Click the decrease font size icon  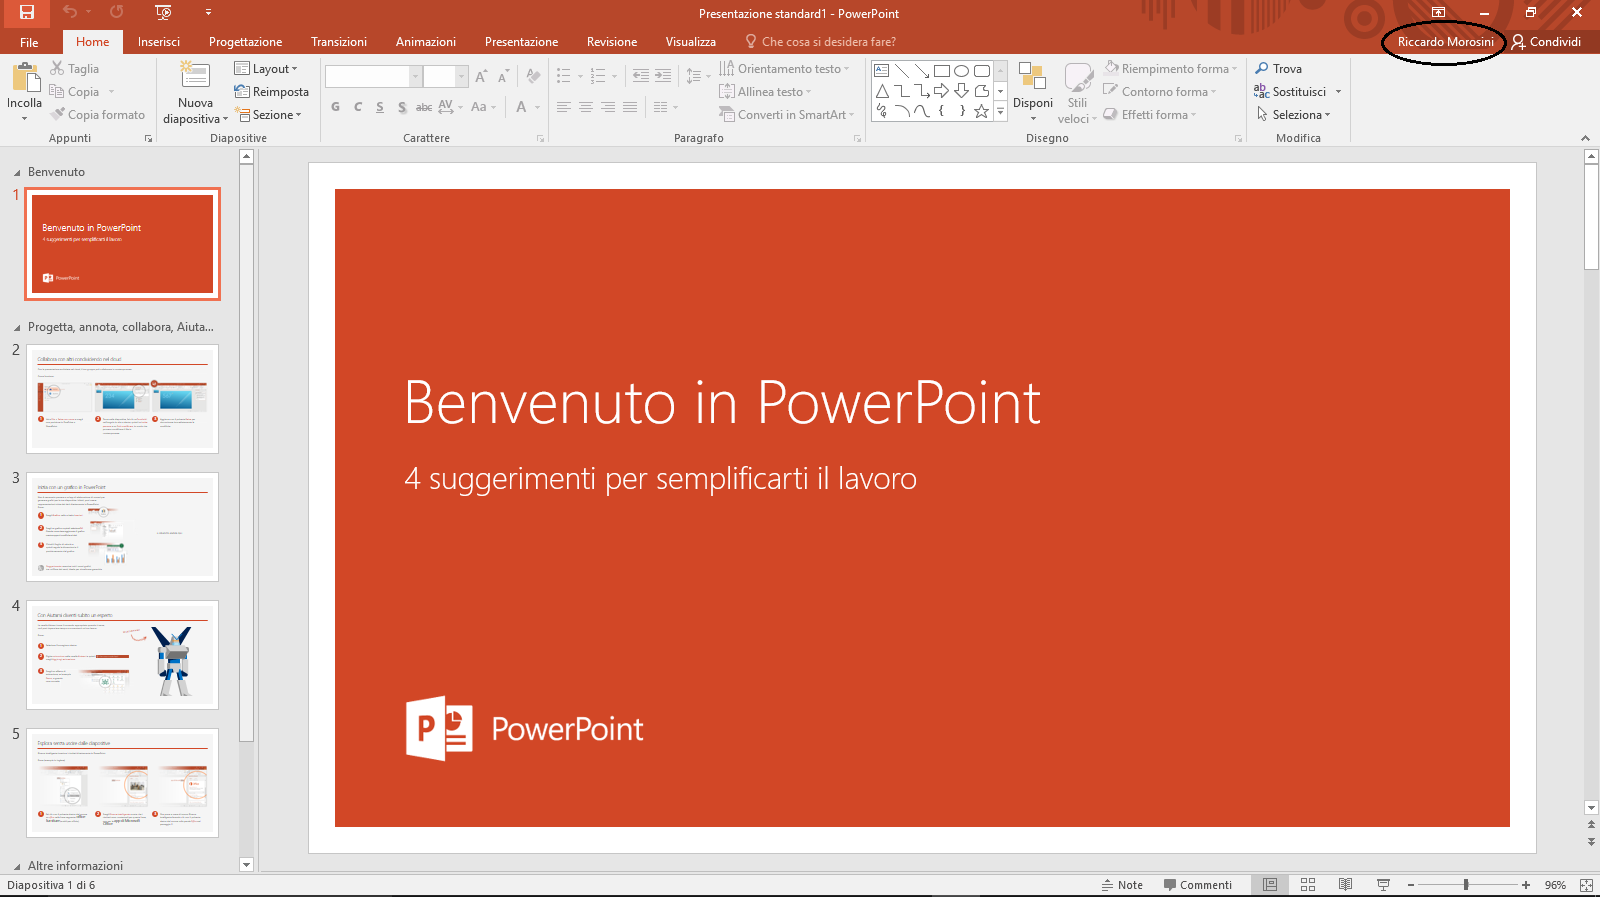pos(503,77)
